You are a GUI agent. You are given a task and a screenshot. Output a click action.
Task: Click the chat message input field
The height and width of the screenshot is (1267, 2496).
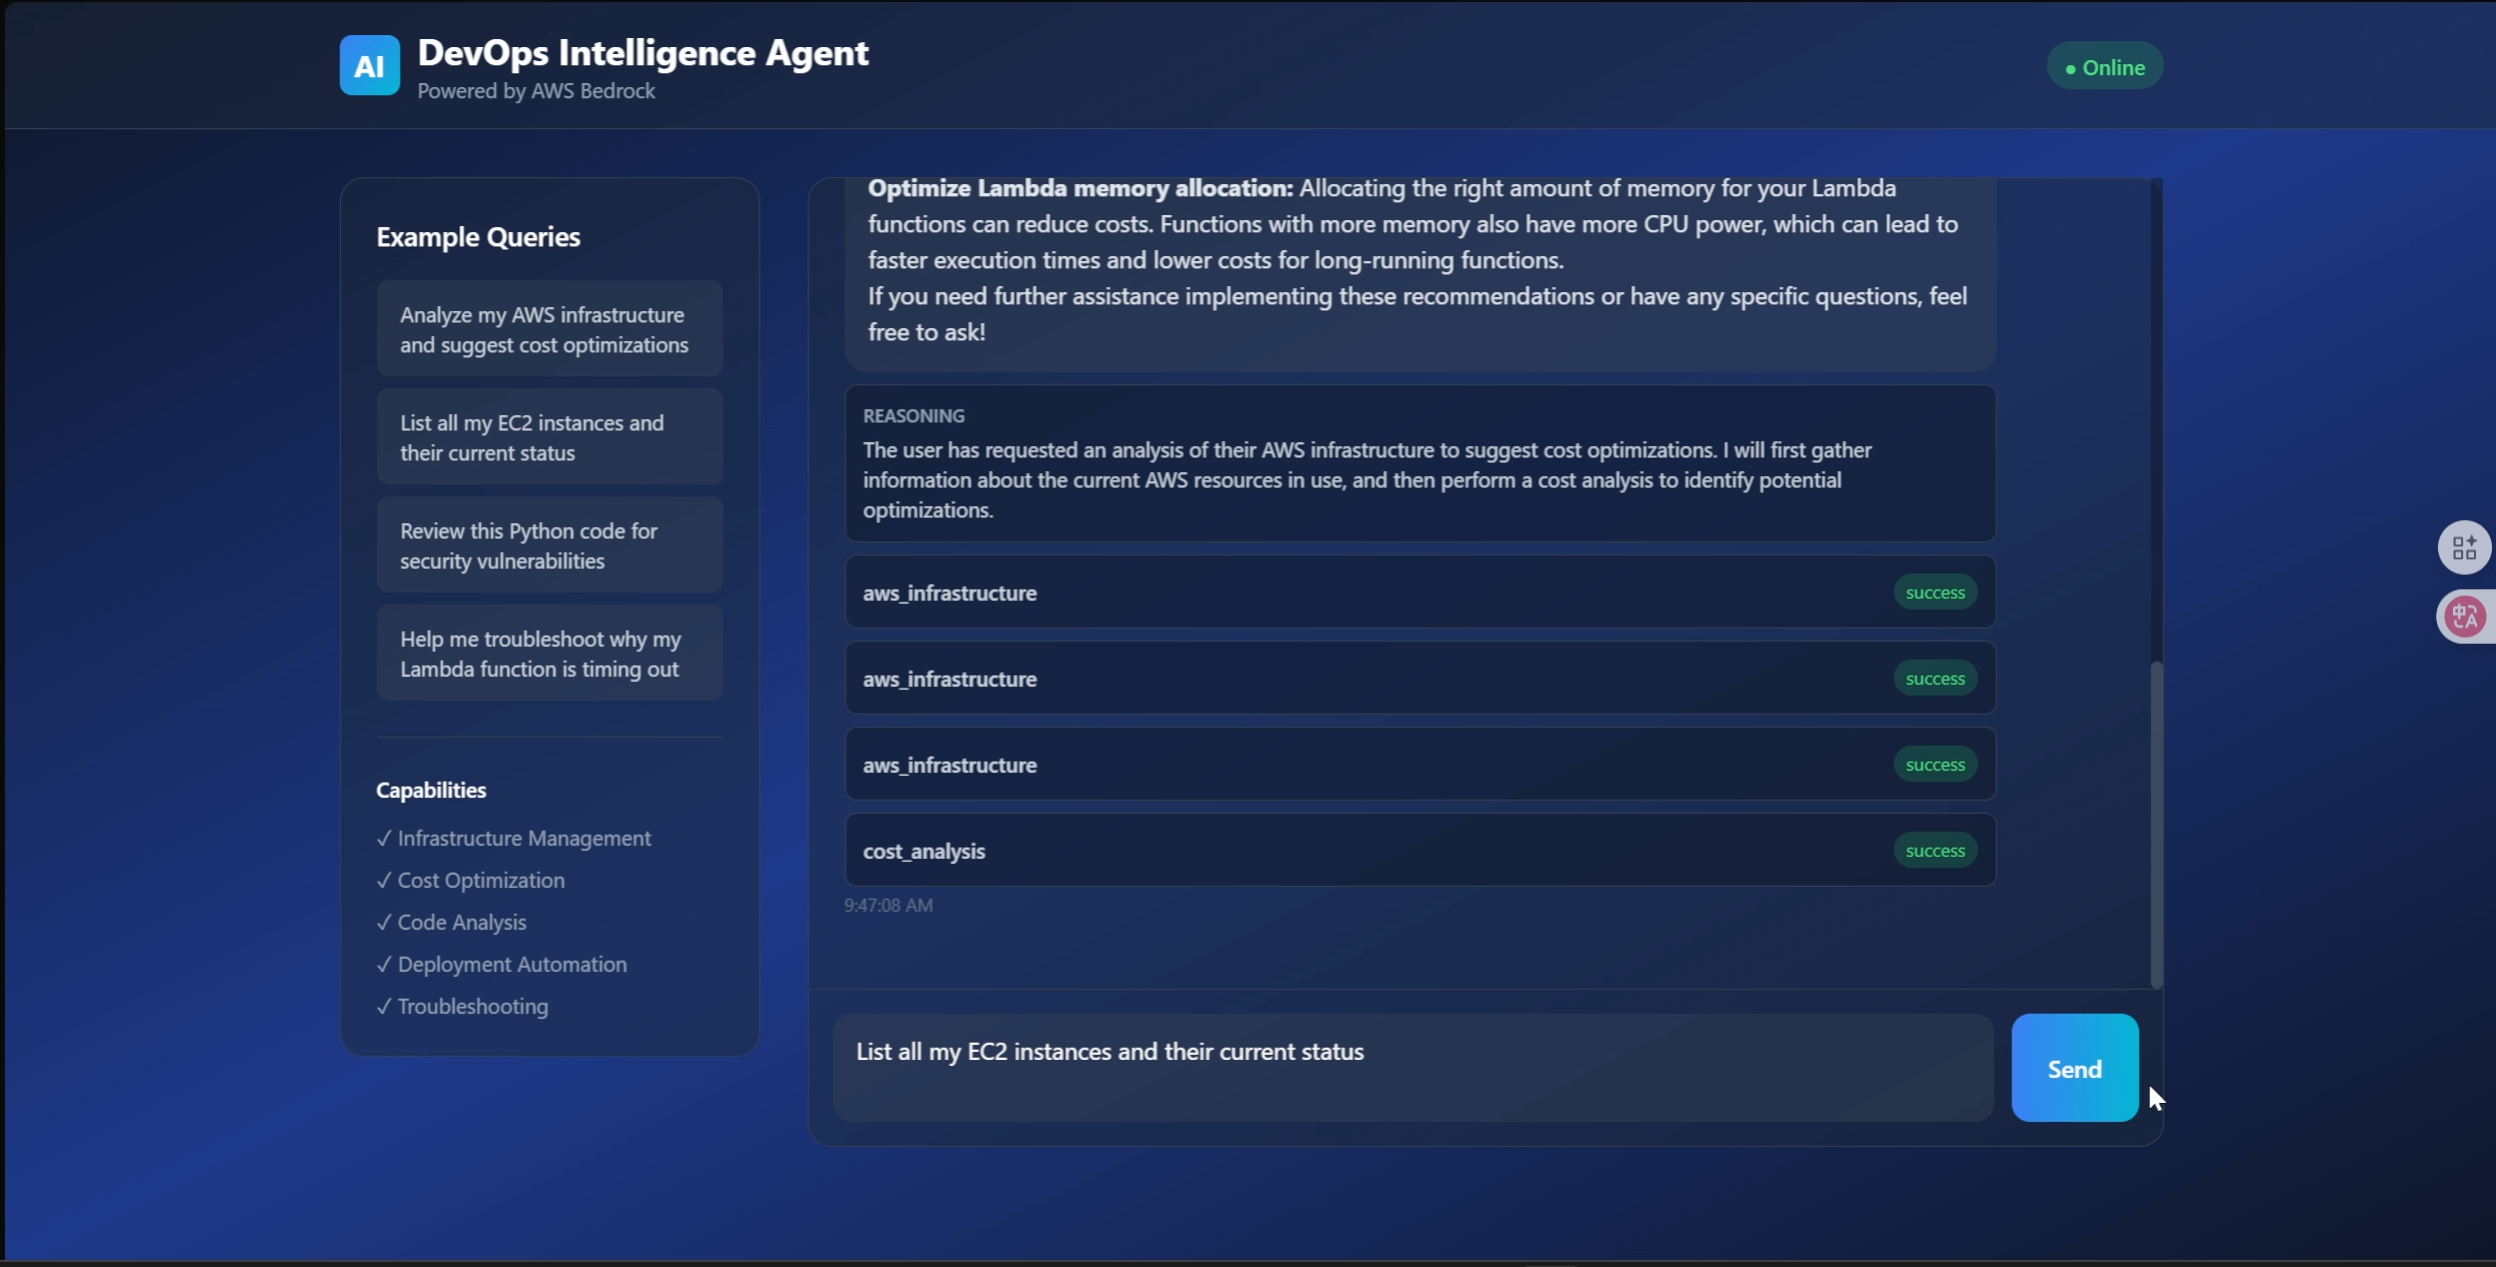[x=1412, y=1067]
